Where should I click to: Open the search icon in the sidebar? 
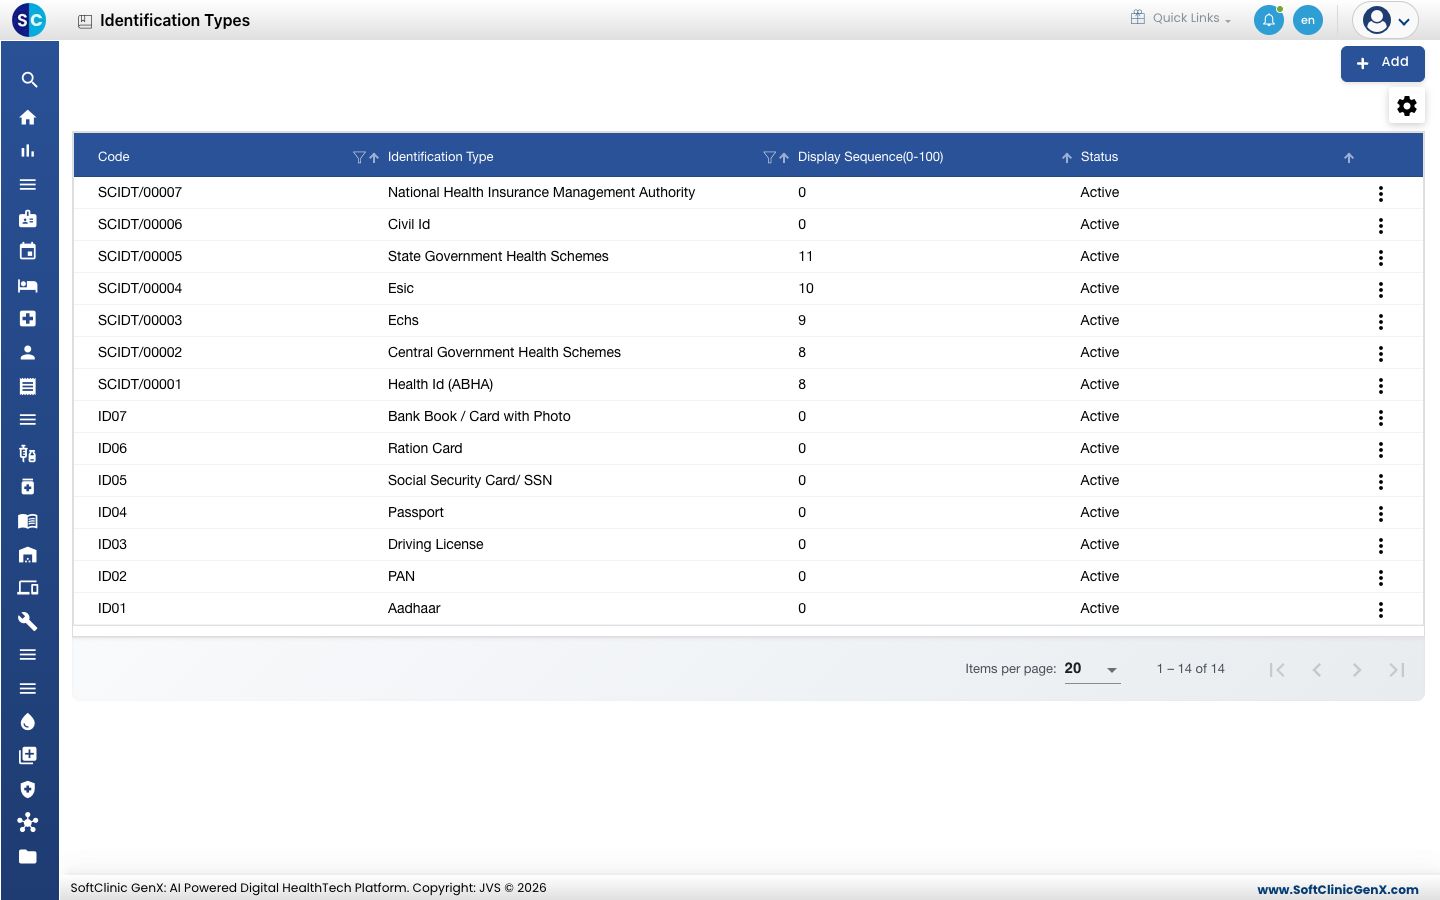tap(29, 80)
